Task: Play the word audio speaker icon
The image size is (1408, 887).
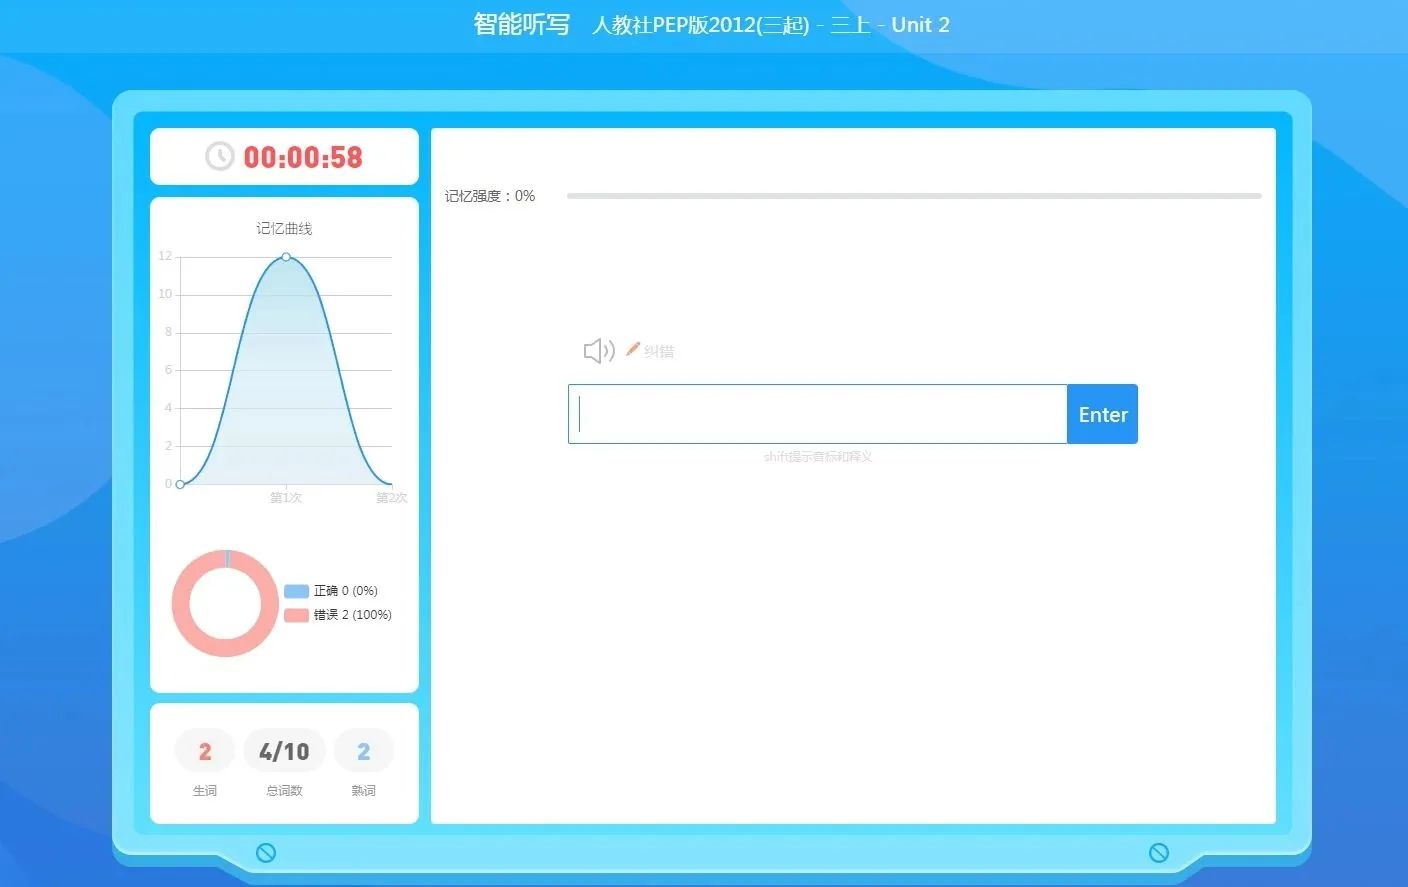Action: [599, 351]
